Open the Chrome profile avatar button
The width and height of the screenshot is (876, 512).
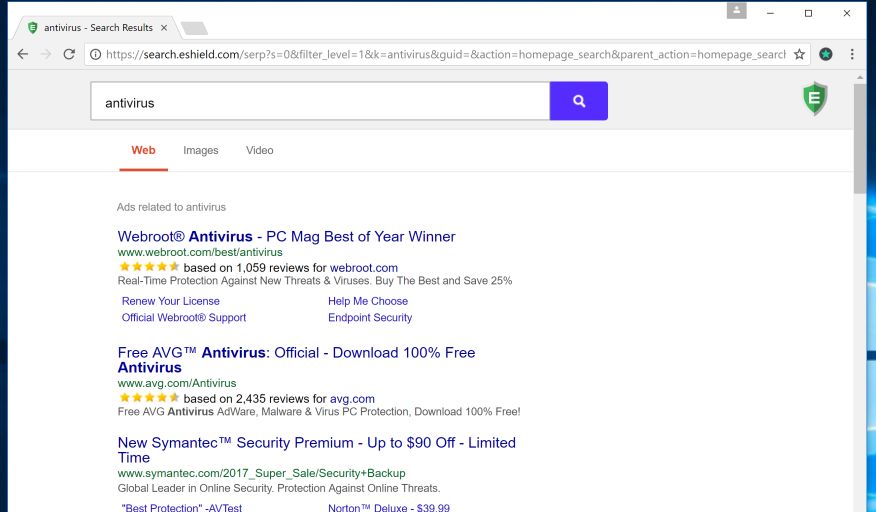click(x=736, y=10)
